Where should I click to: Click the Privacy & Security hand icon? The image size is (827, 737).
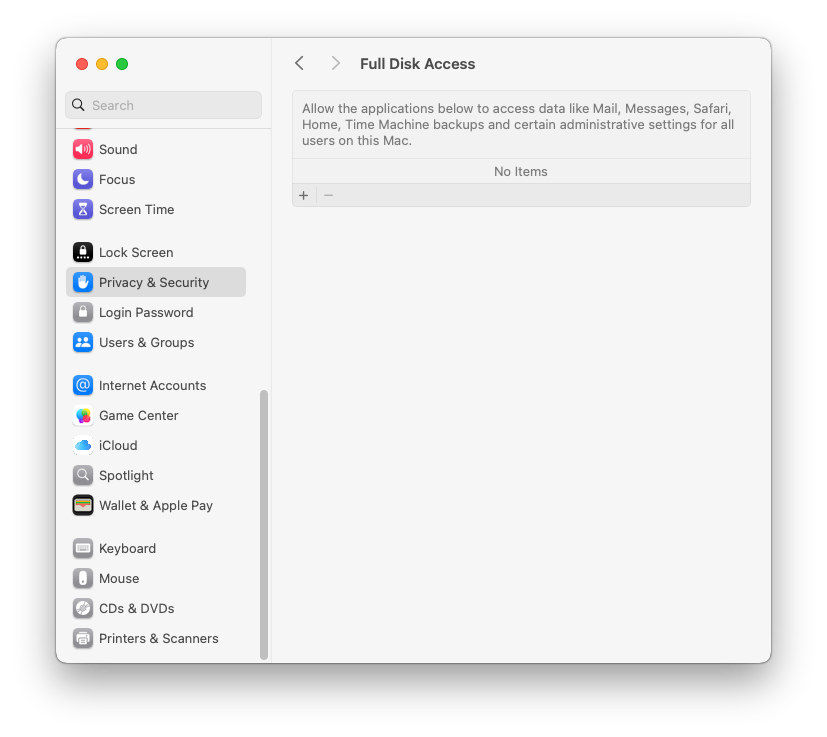(x=83, y=282)
